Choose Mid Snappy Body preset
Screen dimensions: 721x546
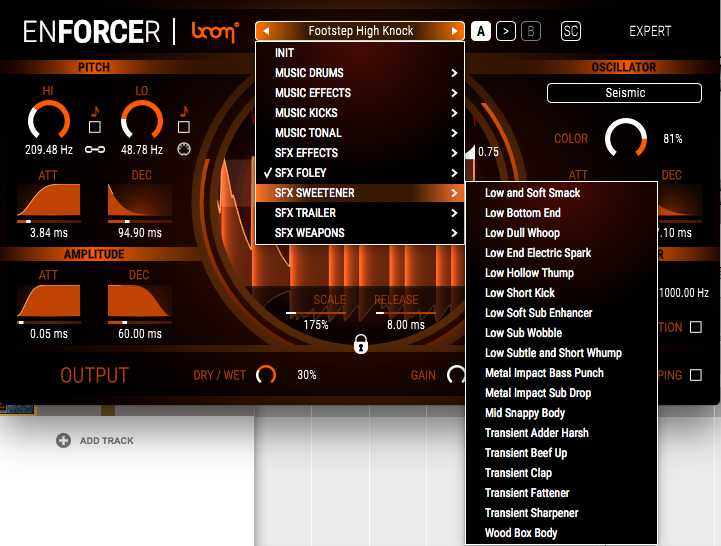(561, 413)
